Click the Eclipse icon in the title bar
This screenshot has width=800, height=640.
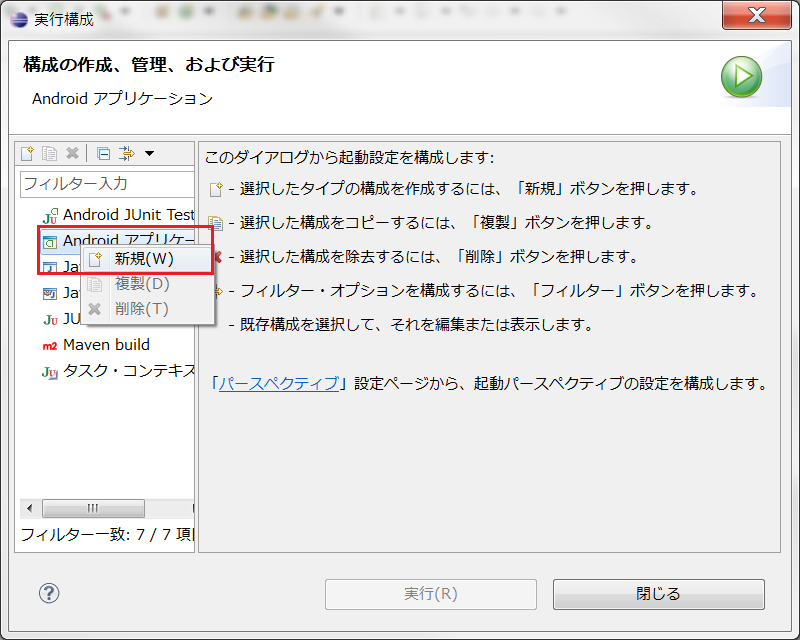[x=19, y=19]
